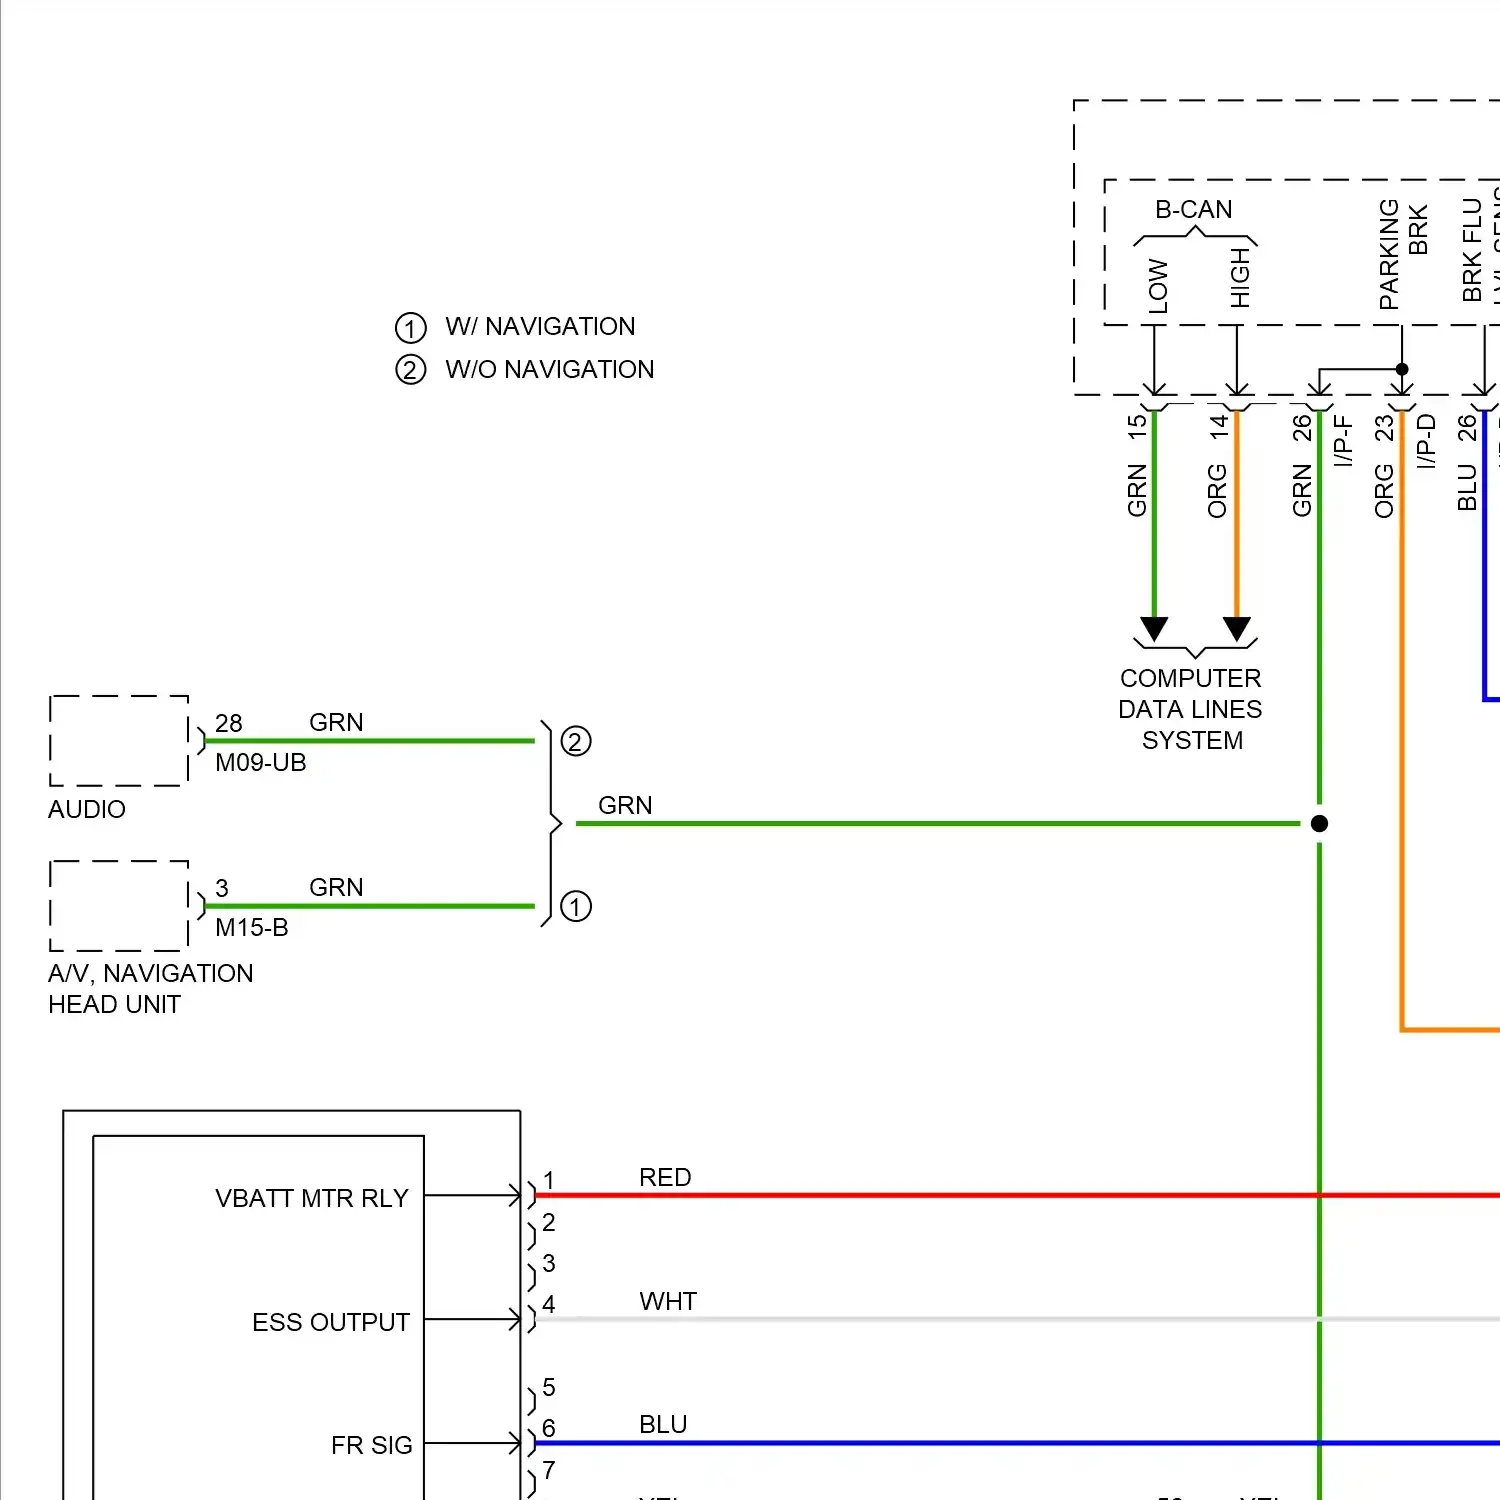The height and width of the screenshot is (1500, 1500).
Task: Click the W/O NAVIGATION legend label
Action: [550, 370]
